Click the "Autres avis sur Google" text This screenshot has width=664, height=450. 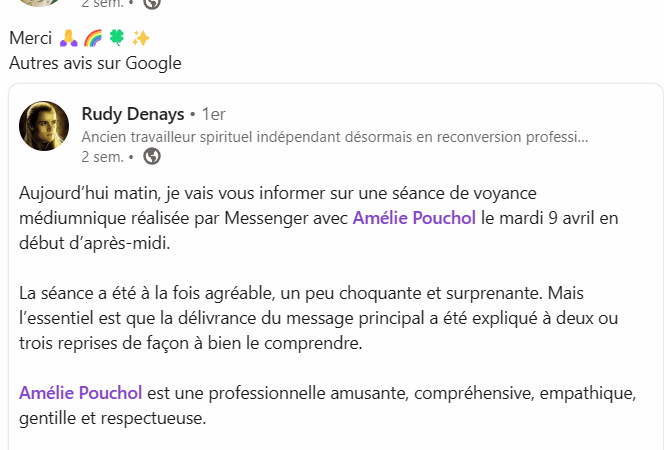95,63
